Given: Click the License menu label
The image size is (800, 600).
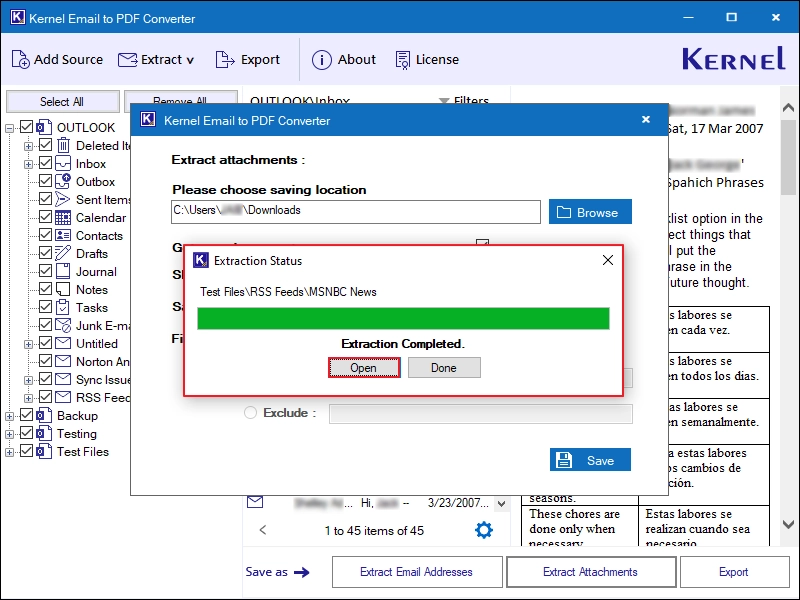Looking at the screenshot, I should click(x=437, y=60).
